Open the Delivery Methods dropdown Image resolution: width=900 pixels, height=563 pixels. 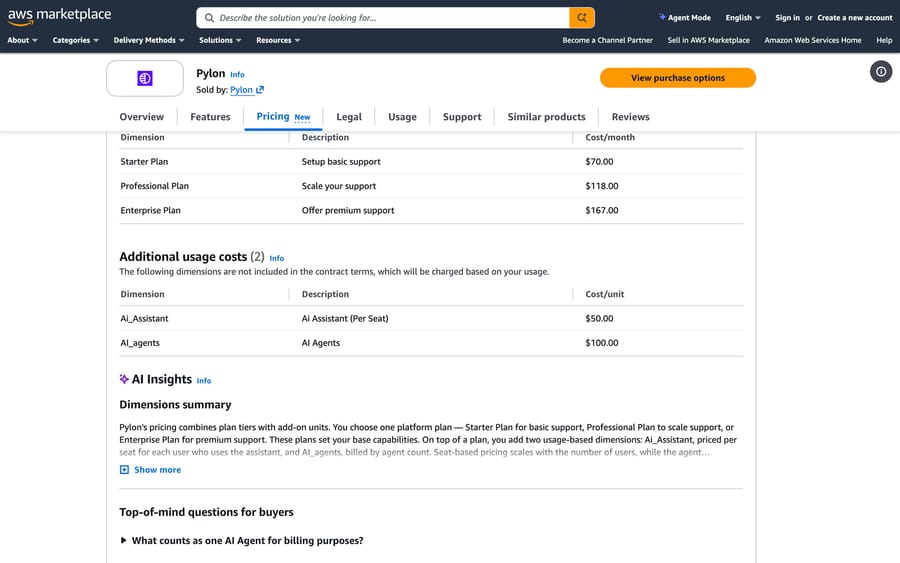(149, 40)
